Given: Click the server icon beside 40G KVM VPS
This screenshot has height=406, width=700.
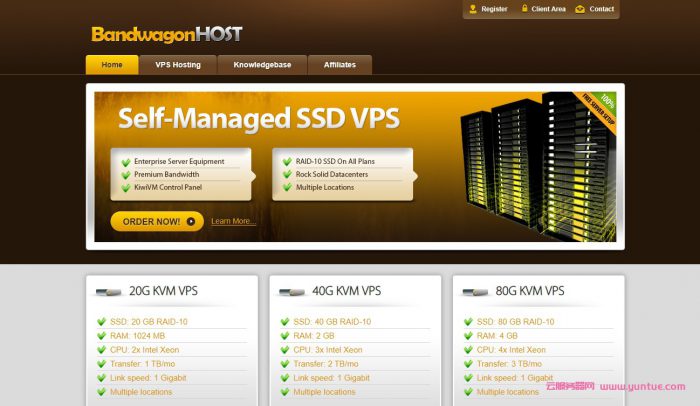Looking at the screenshot, I should pyautogui.click(x=292, y=292).
